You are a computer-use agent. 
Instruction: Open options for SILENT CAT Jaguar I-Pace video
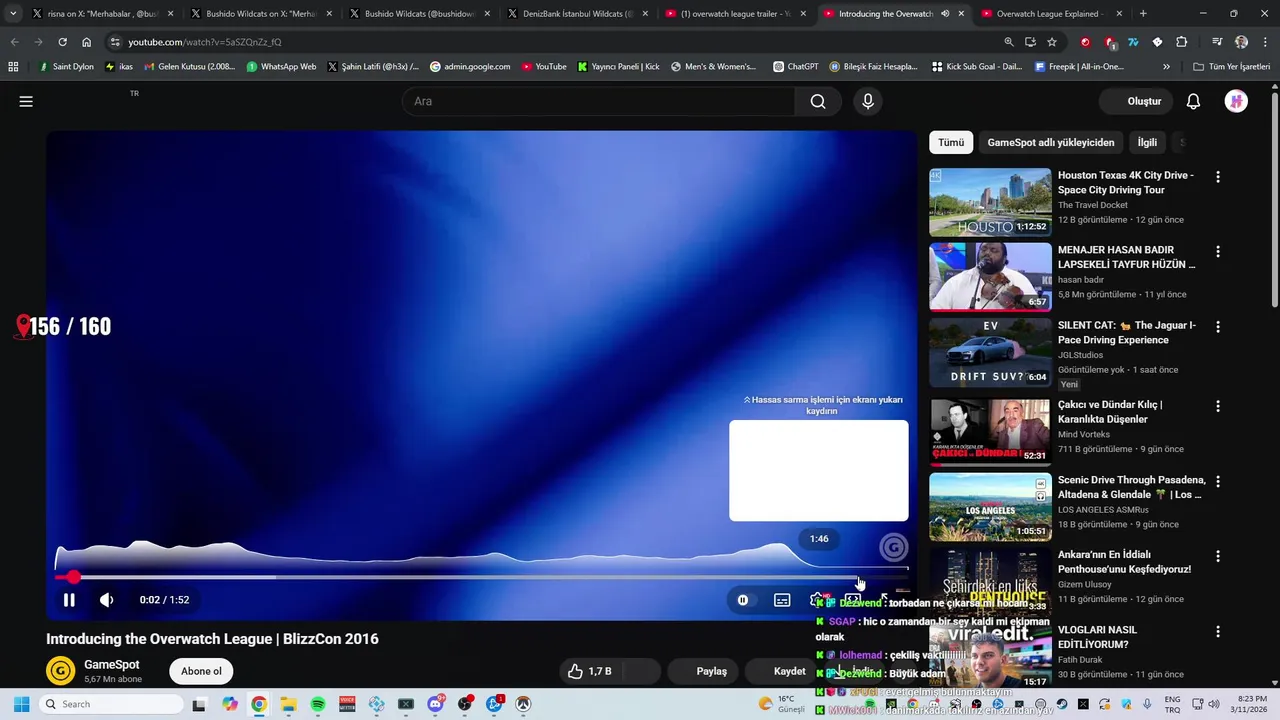pyautogui.click(x=1217, y=327)
